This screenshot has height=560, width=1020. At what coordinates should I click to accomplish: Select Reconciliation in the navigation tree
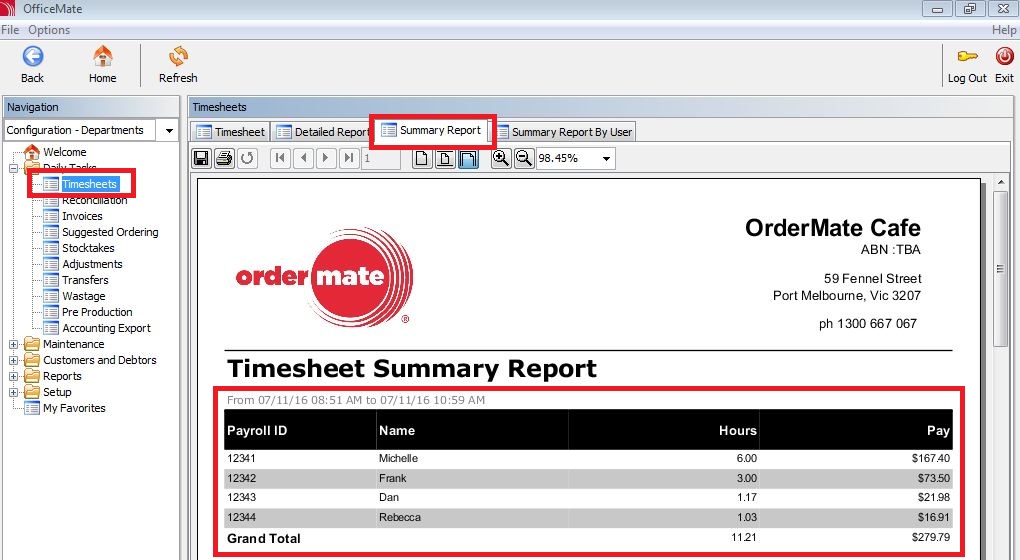point(94,200)
